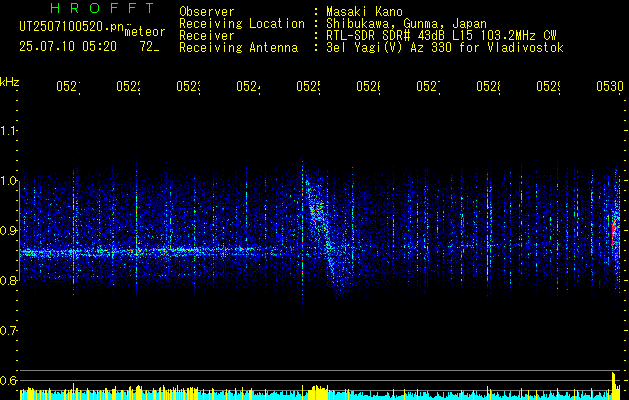Click the 0525 time marker
This screenshot has height=400, width=629.
coord(308,87)
